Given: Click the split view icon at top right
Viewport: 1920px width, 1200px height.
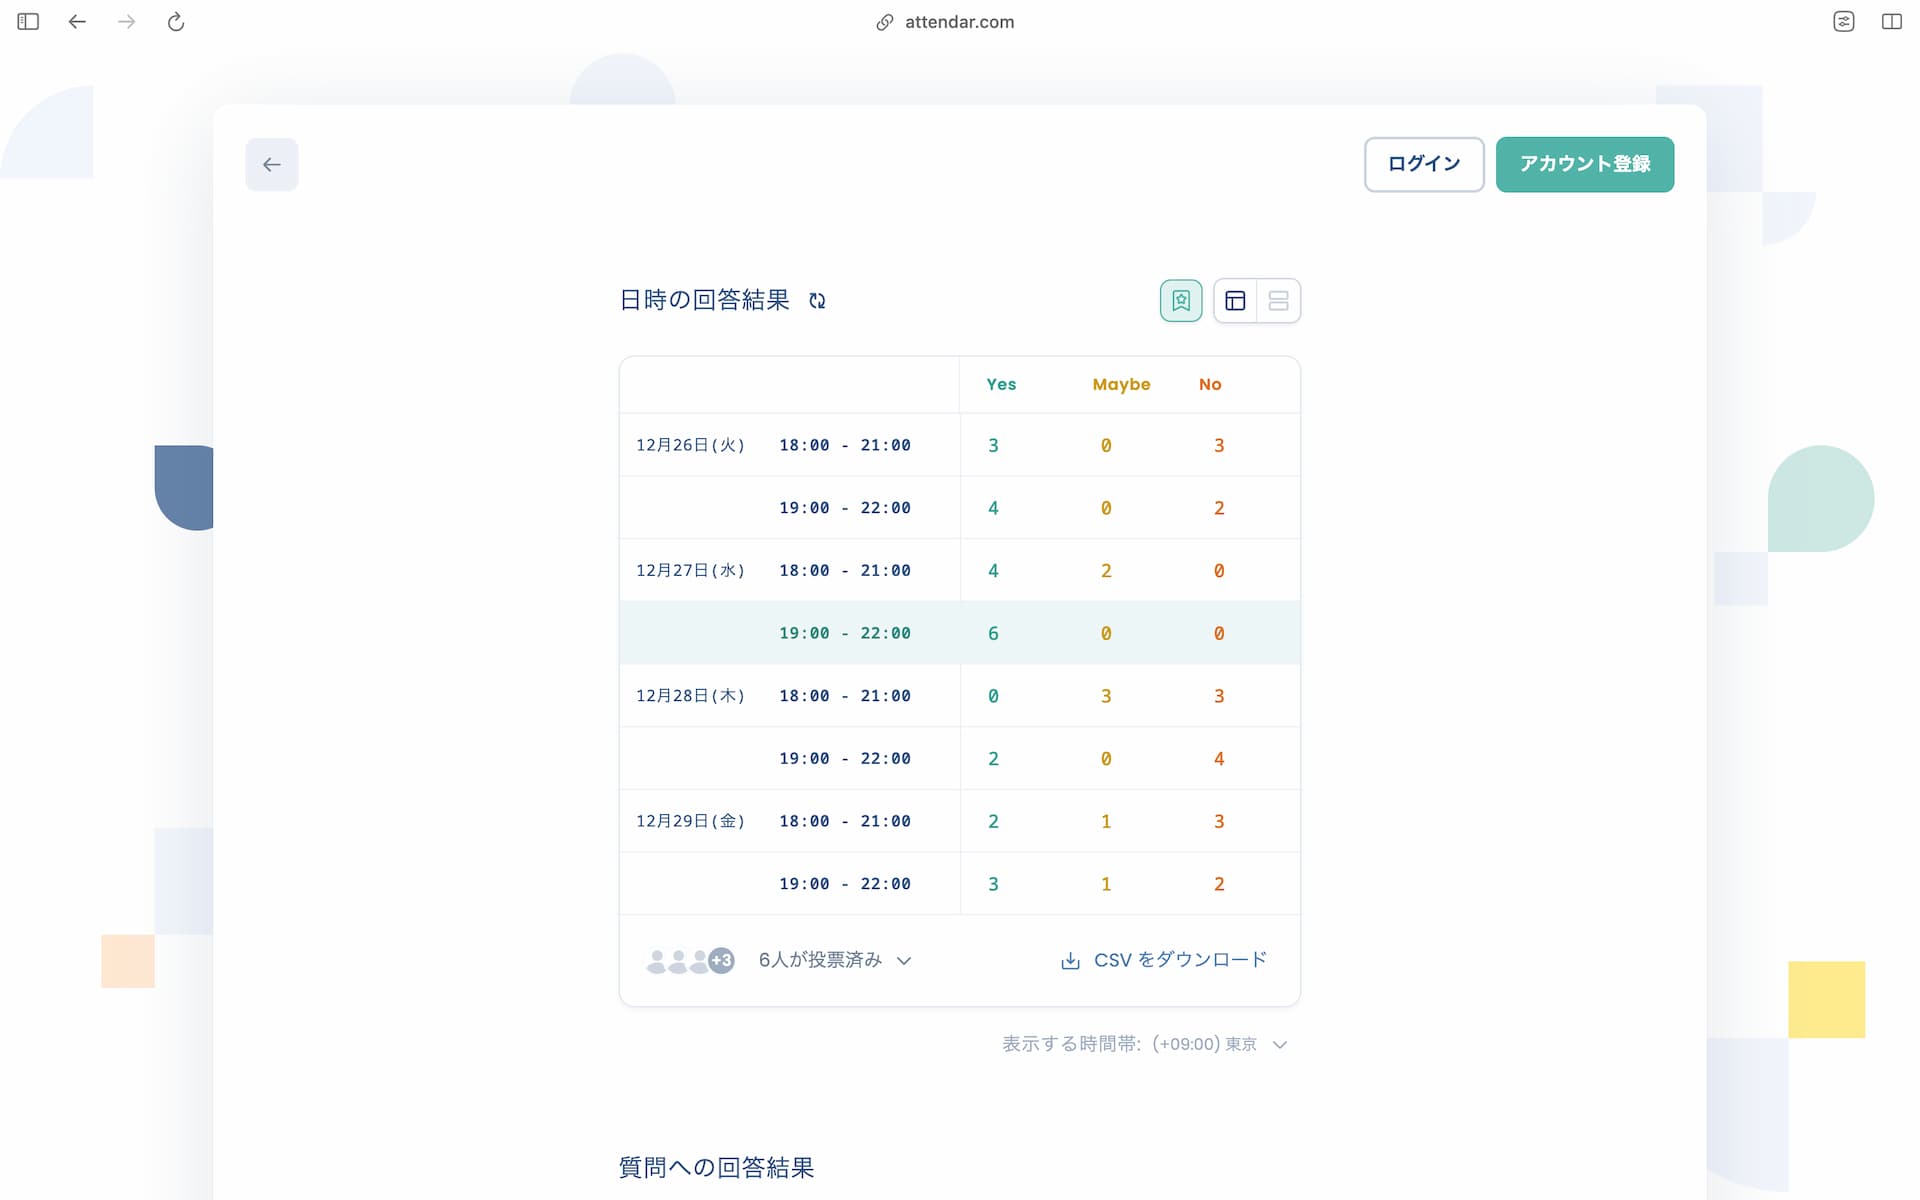Looking at the screenshot, I should pyautogui.click(x=1892, y=22).
